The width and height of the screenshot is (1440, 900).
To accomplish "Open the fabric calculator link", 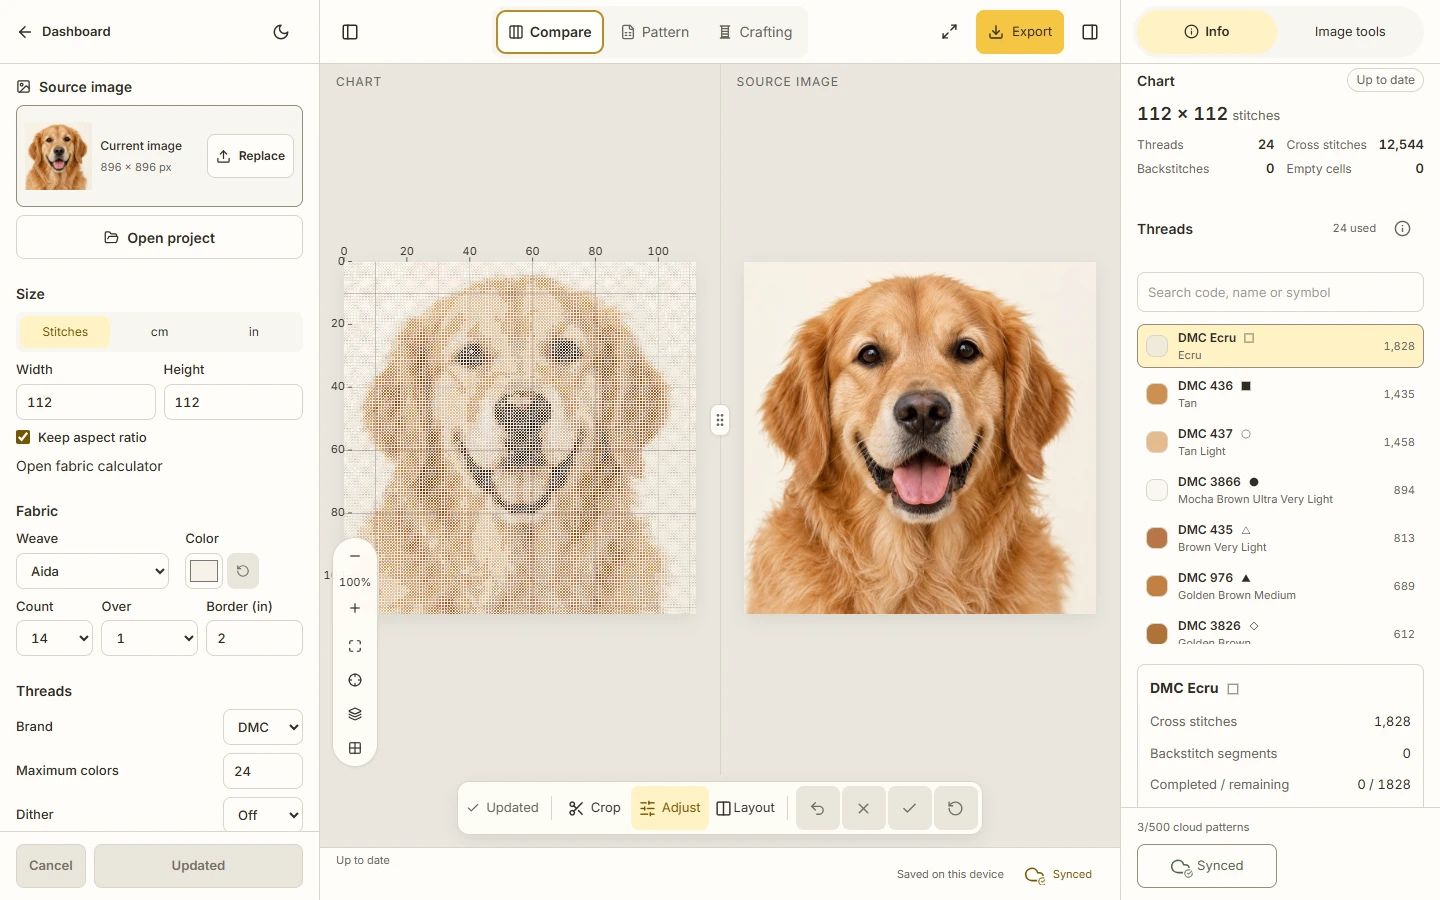I will coord(89,466).
